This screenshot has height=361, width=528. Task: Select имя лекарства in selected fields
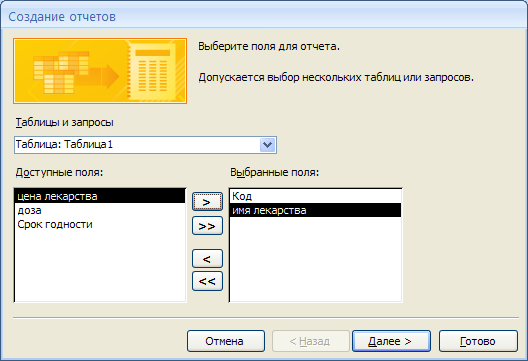tap(316, 210)
